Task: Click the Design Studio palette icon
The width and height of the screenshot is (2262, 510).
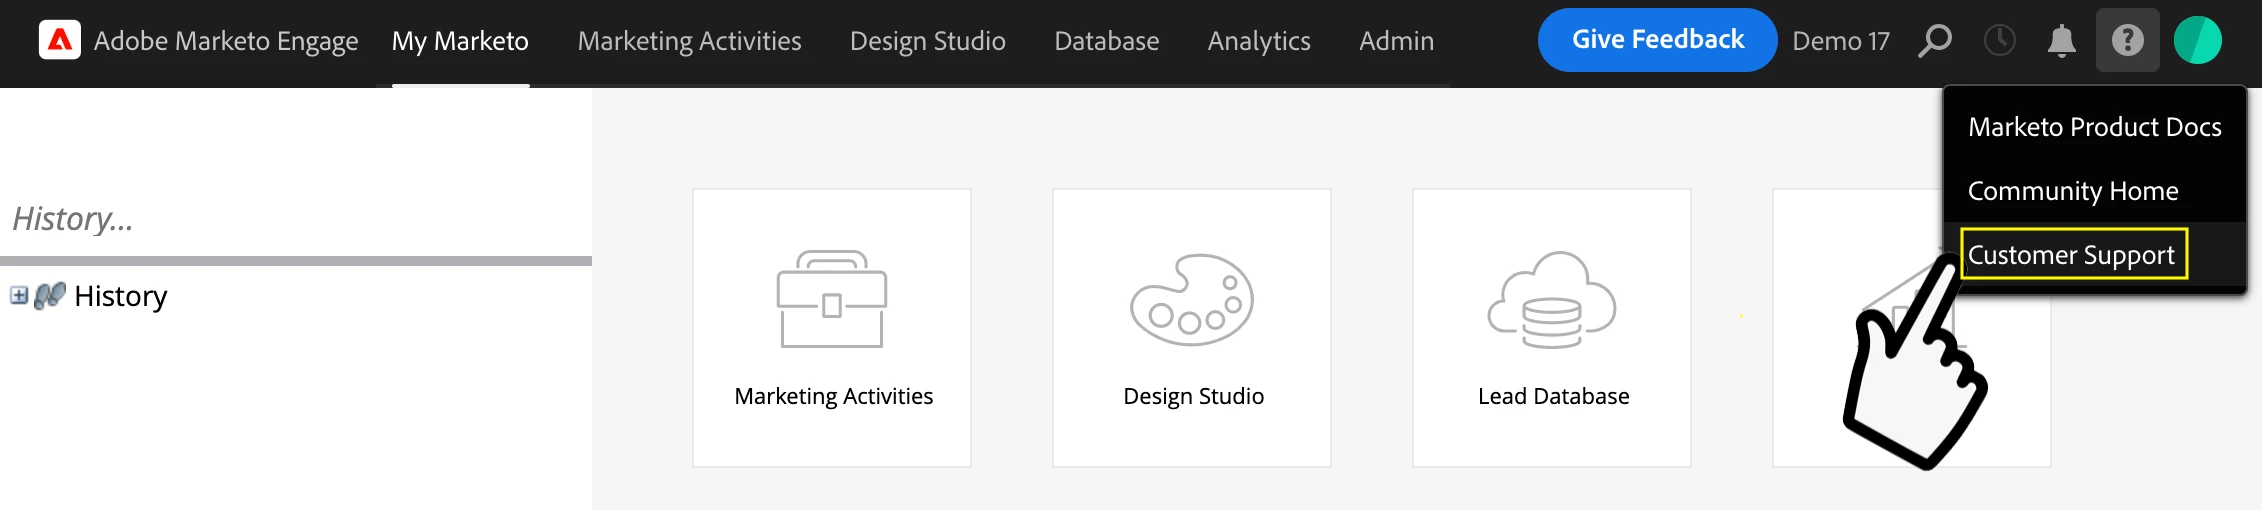Action: (1192, 299)
